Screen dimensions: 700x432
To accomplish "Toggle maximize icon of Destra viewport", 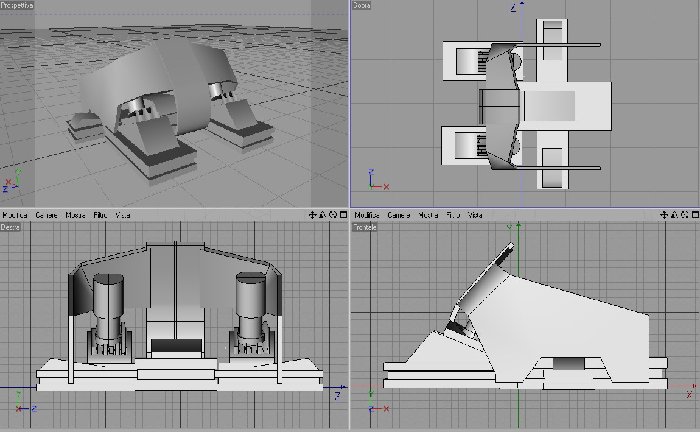I will [x=343, y=215].
